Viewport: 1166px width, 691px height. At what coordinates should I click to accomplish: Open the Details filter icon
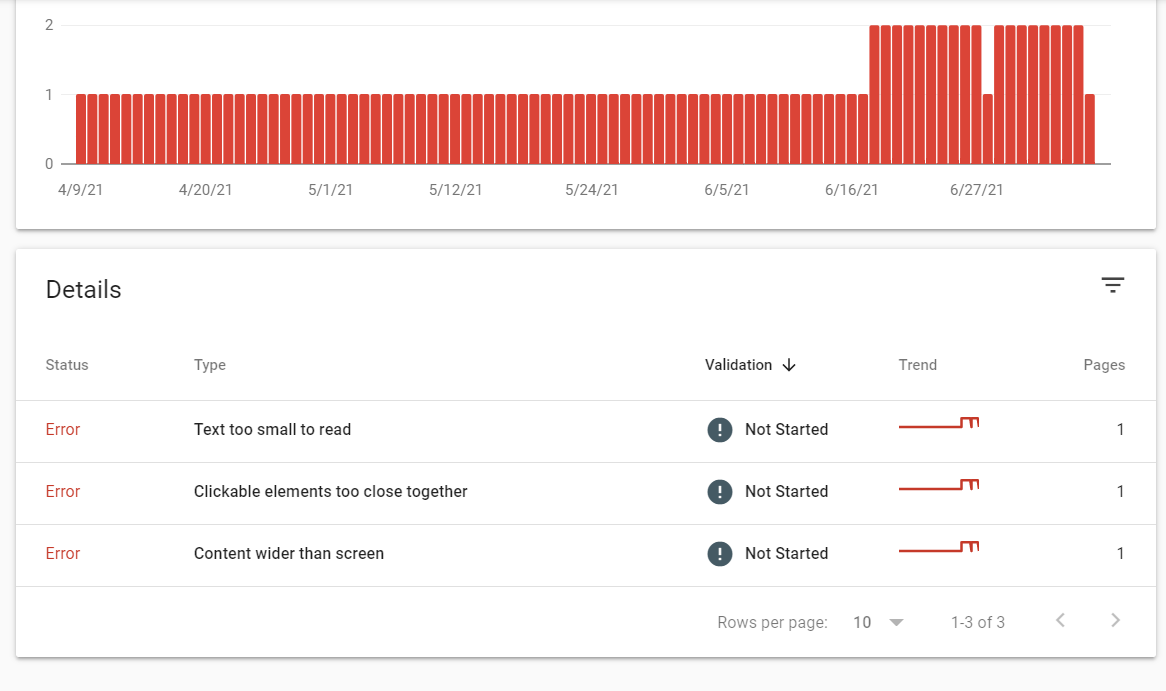click(x=1112, y=285)
